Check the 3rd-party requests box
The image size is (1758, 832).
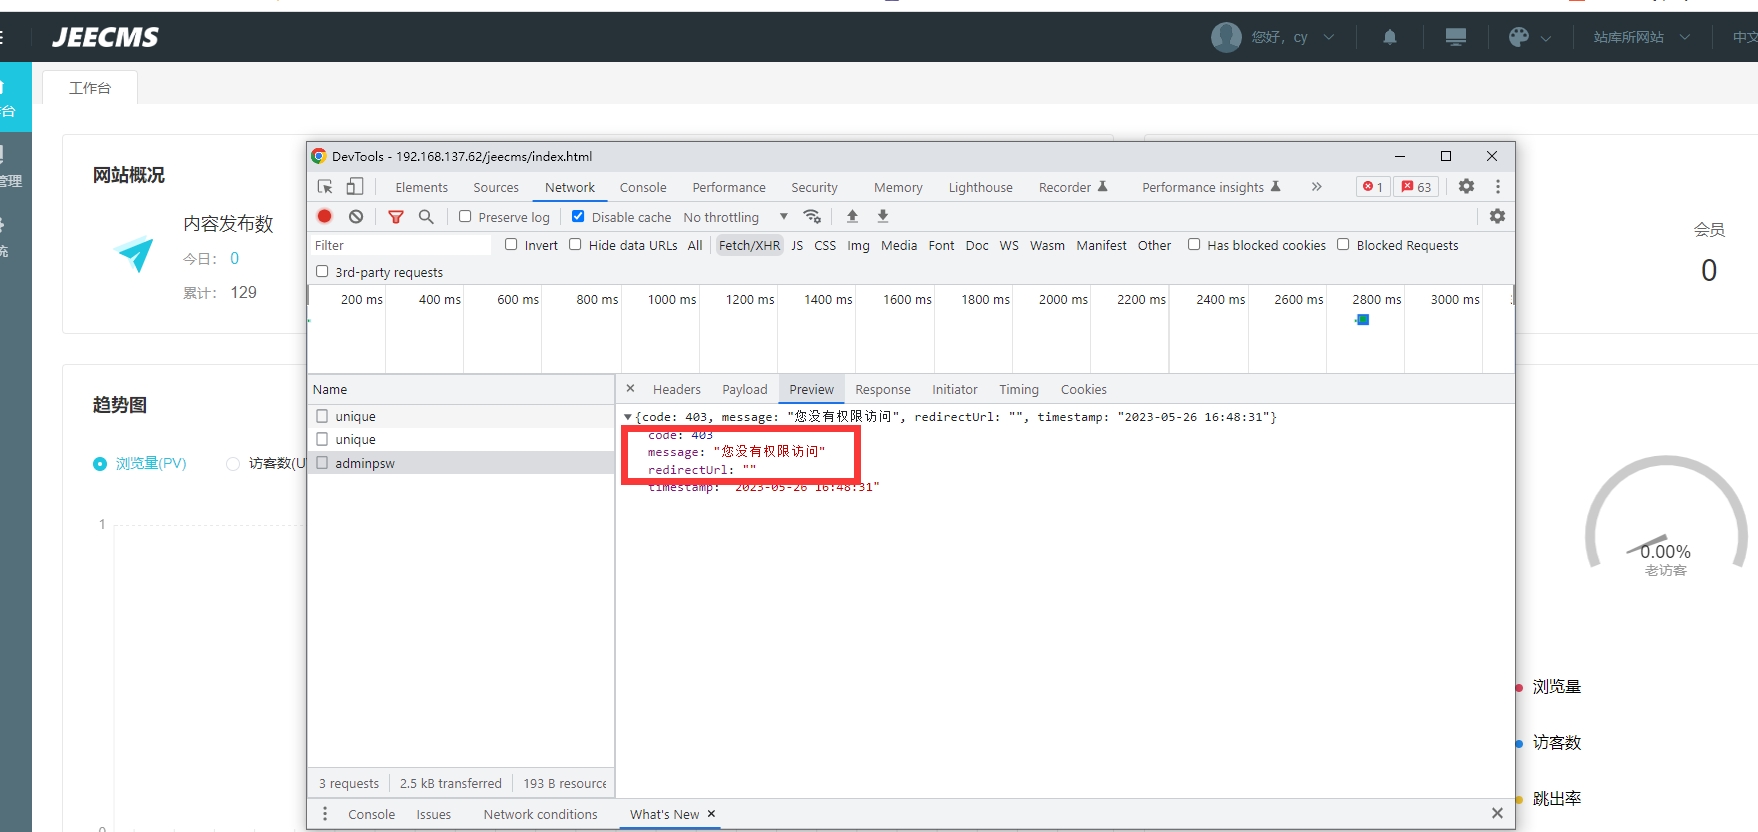coord(322,271)
